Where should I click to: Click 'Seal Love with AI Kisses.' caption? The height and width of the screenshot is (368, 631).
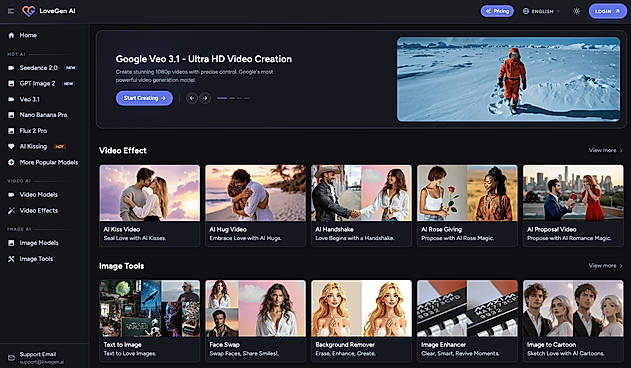click(135, 238)
